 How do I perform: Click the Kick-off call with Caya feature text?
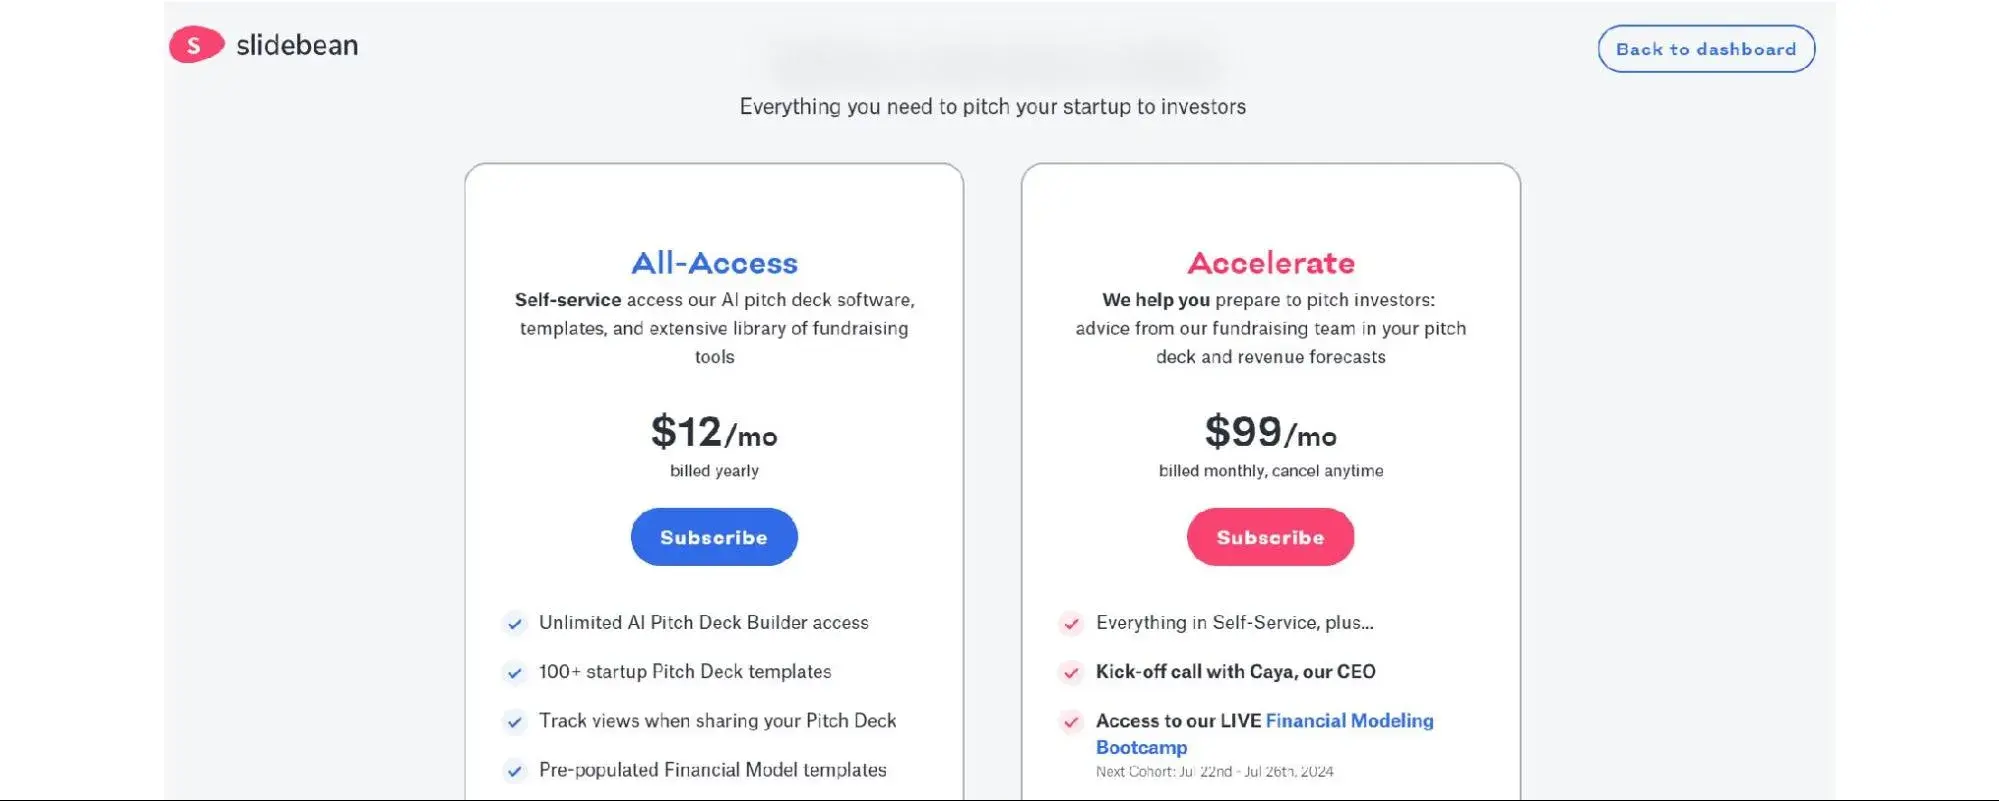[x=1235, y=672]
